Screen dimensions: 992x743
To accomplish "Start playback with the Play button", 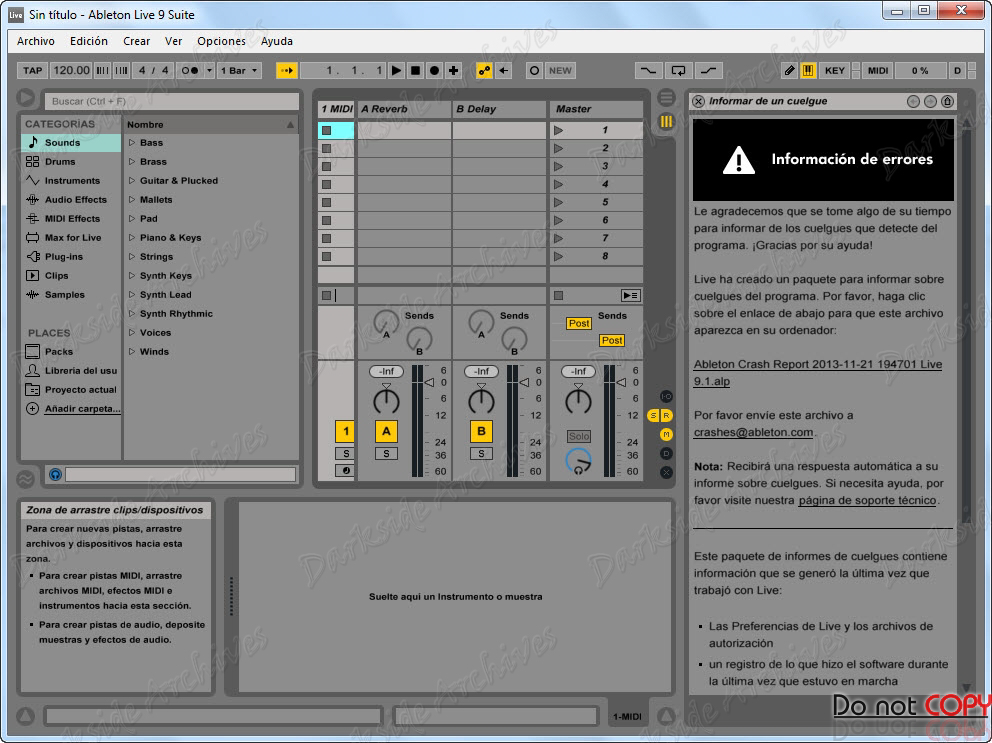I will (397, 70).
